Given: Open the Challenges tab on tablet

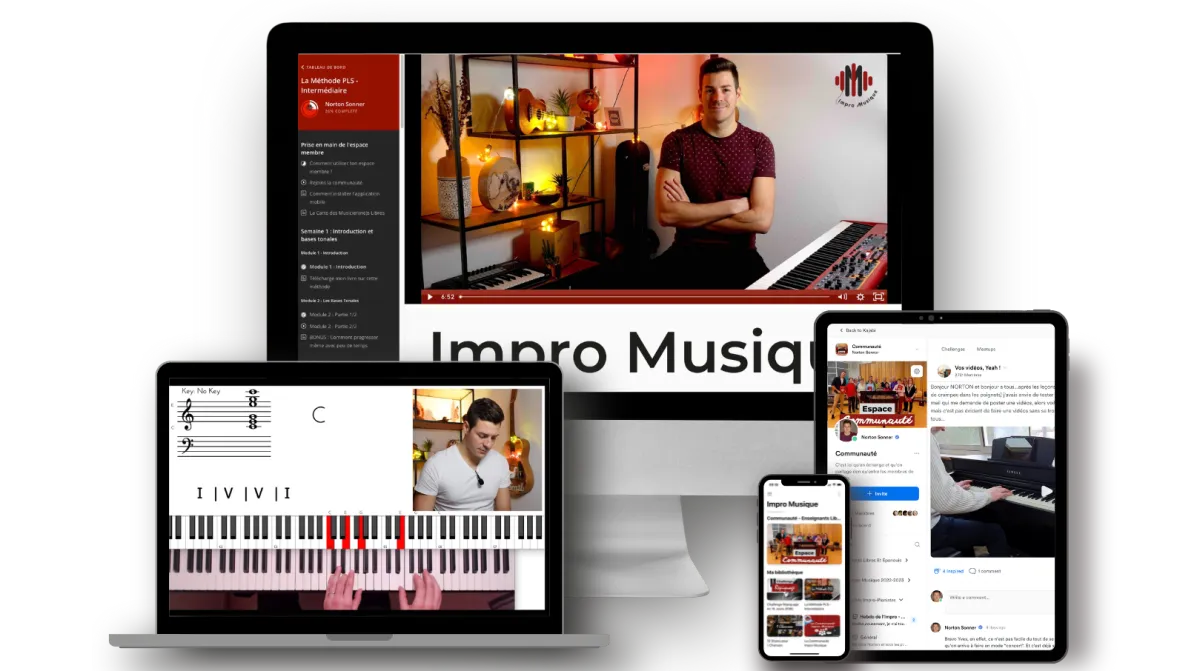Looking at the screenshot, I should coord(953,349).
